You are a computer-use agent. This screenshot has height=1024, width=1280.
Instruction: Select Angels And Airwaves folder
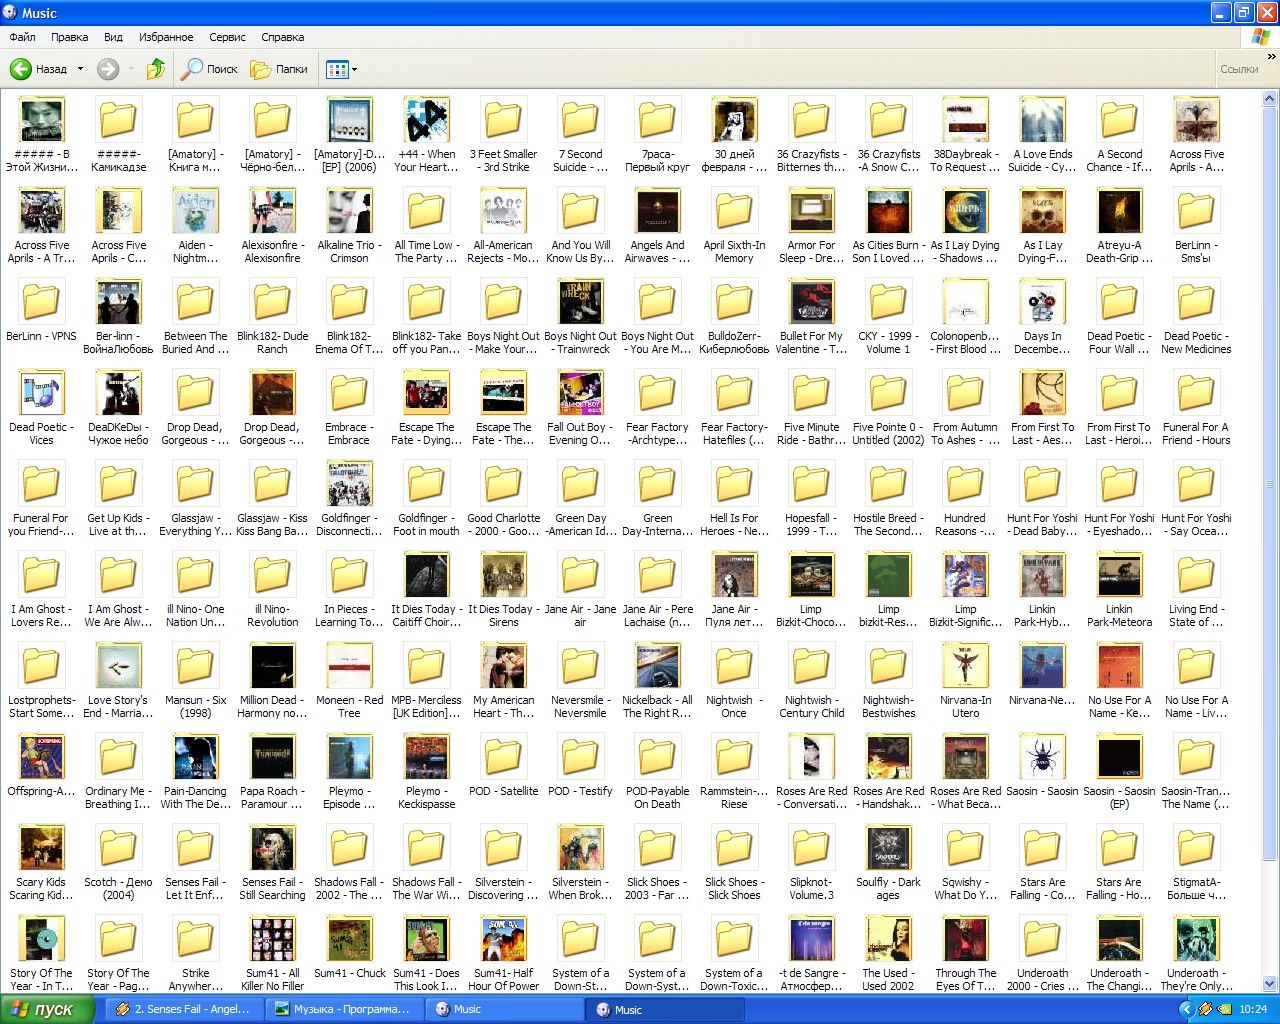click(657, 226)
